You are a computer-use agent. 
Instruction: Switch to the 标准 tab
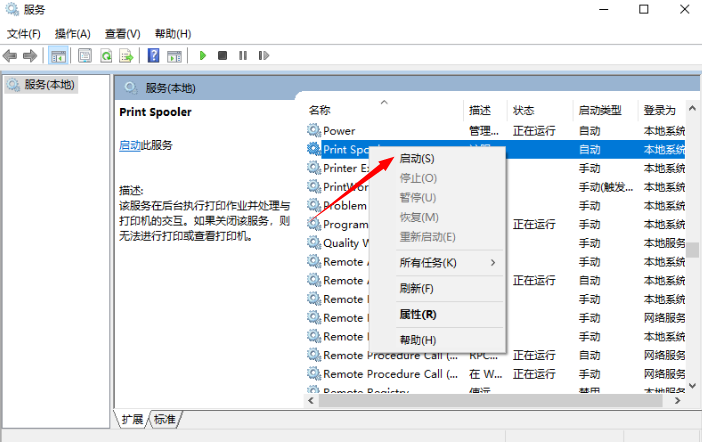(165, 419)
